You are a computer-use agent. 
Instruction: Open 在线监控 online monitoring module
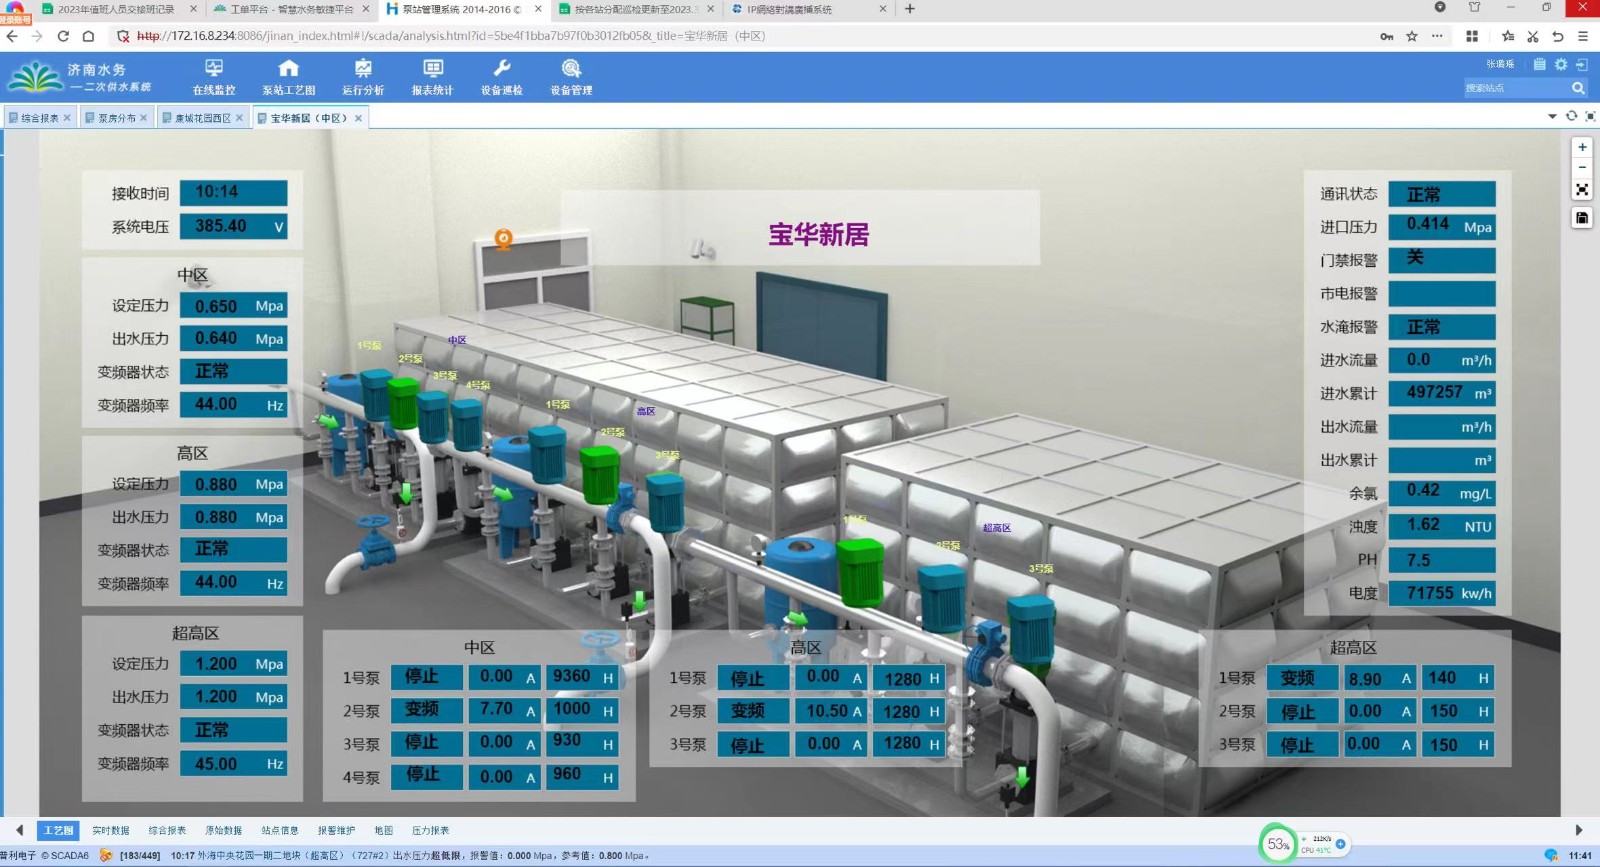[214, 77]
